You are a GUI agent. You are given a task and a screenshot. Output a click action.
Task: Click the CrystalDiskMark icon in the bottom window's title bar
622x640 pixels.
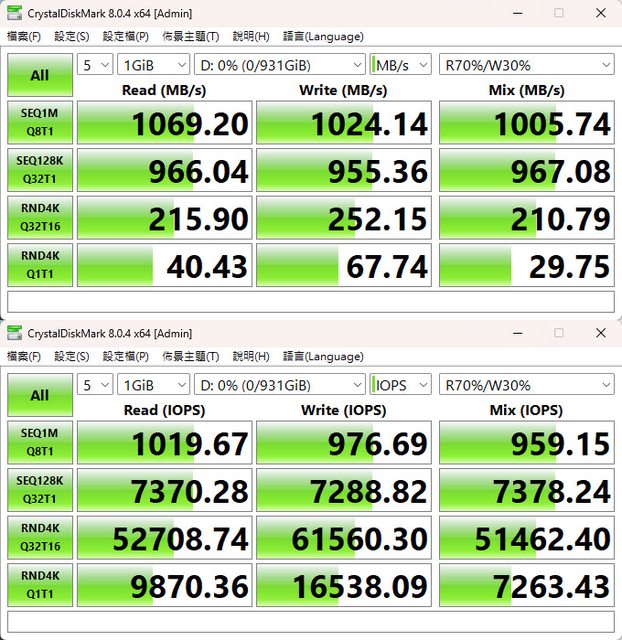(14, 333)
